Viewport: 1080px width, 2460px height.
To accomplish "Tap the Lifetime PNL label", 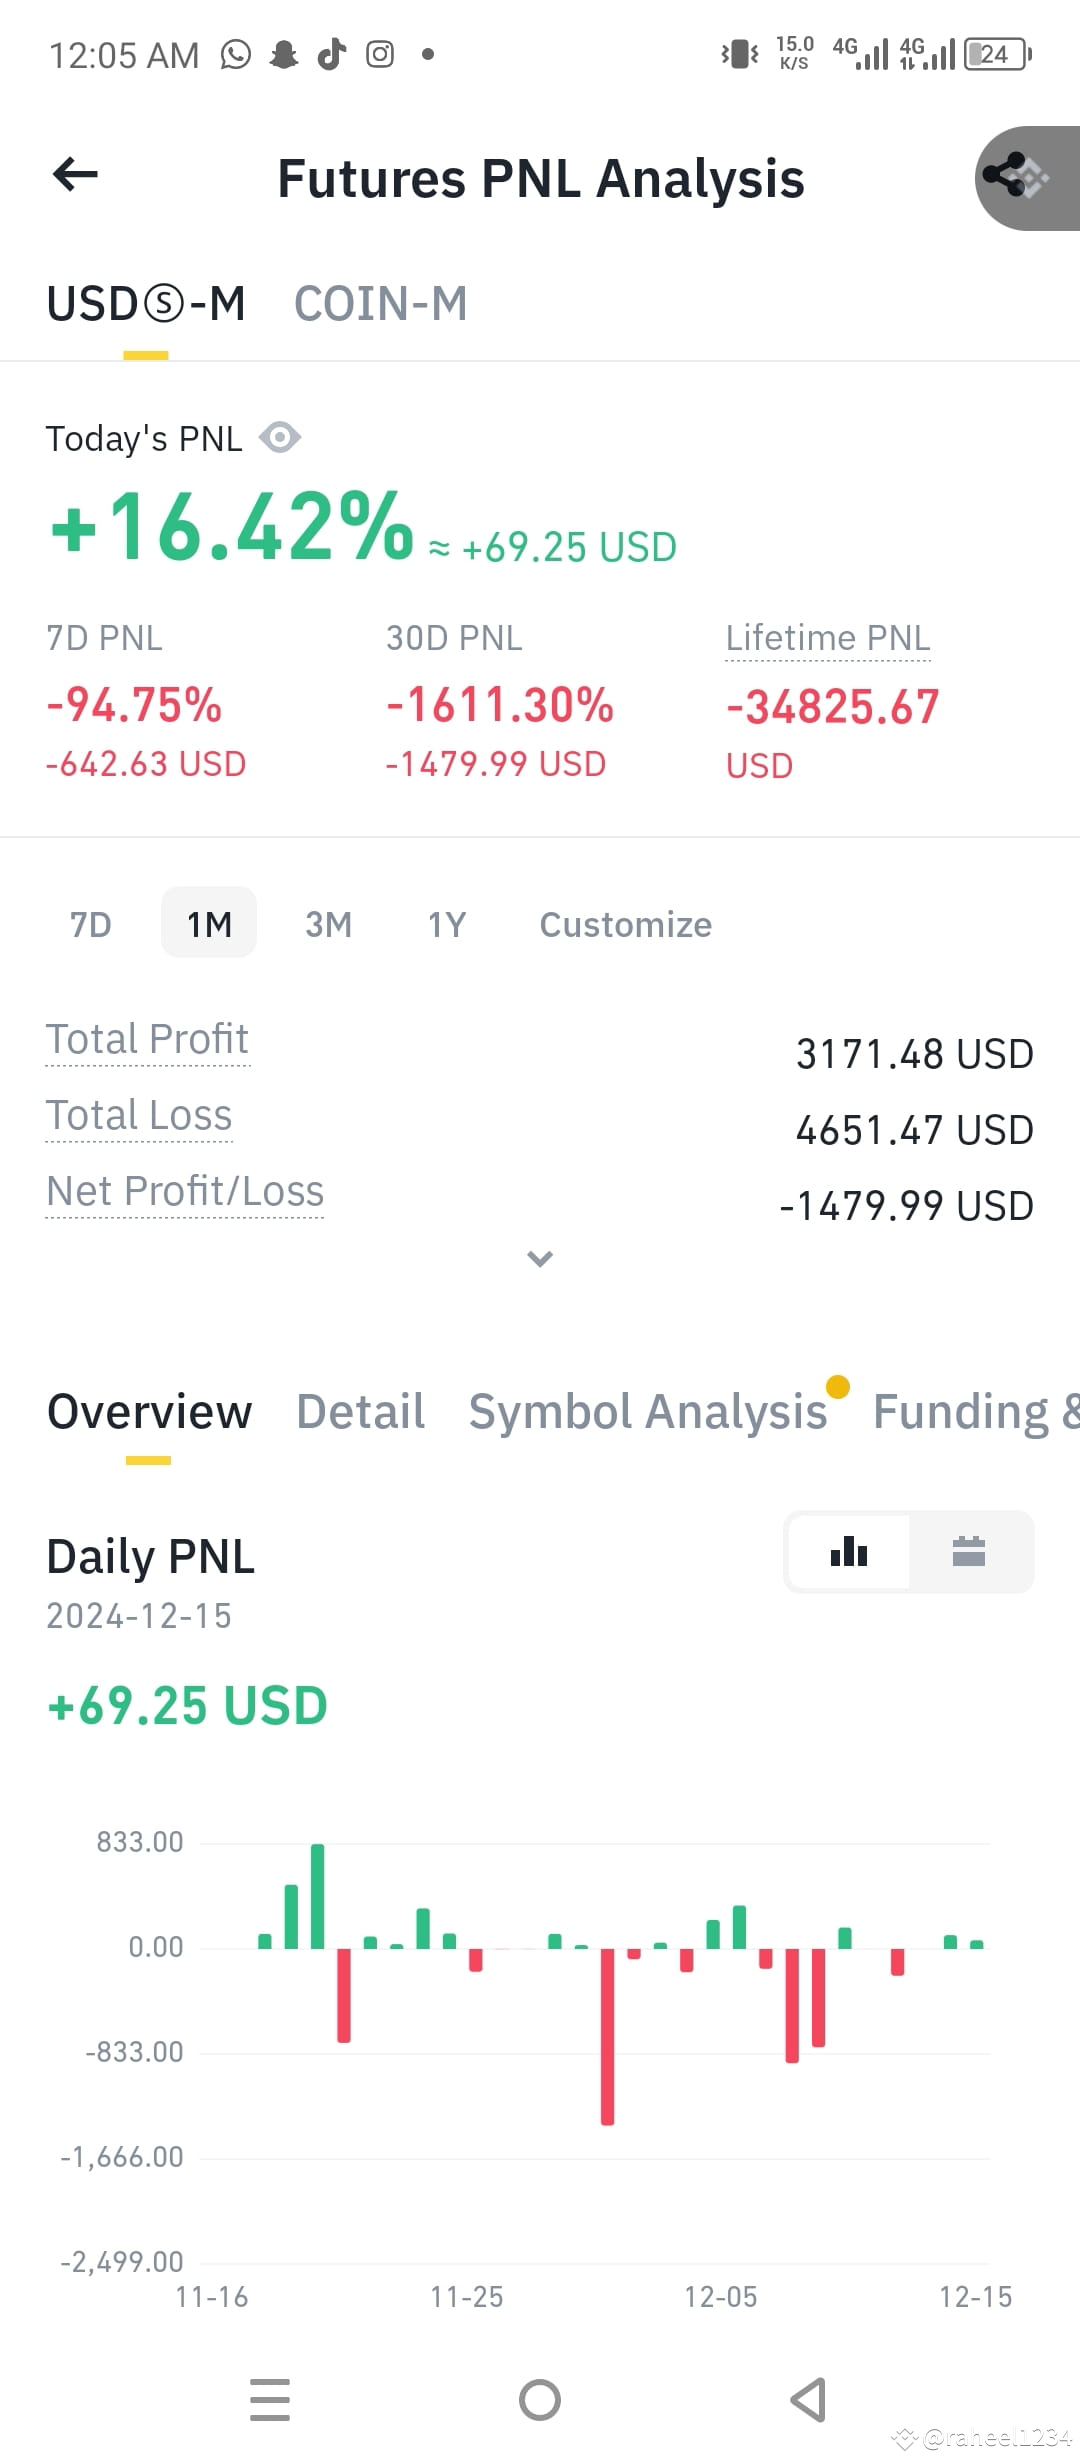I will pyautogui.click(x=828, y=638).
